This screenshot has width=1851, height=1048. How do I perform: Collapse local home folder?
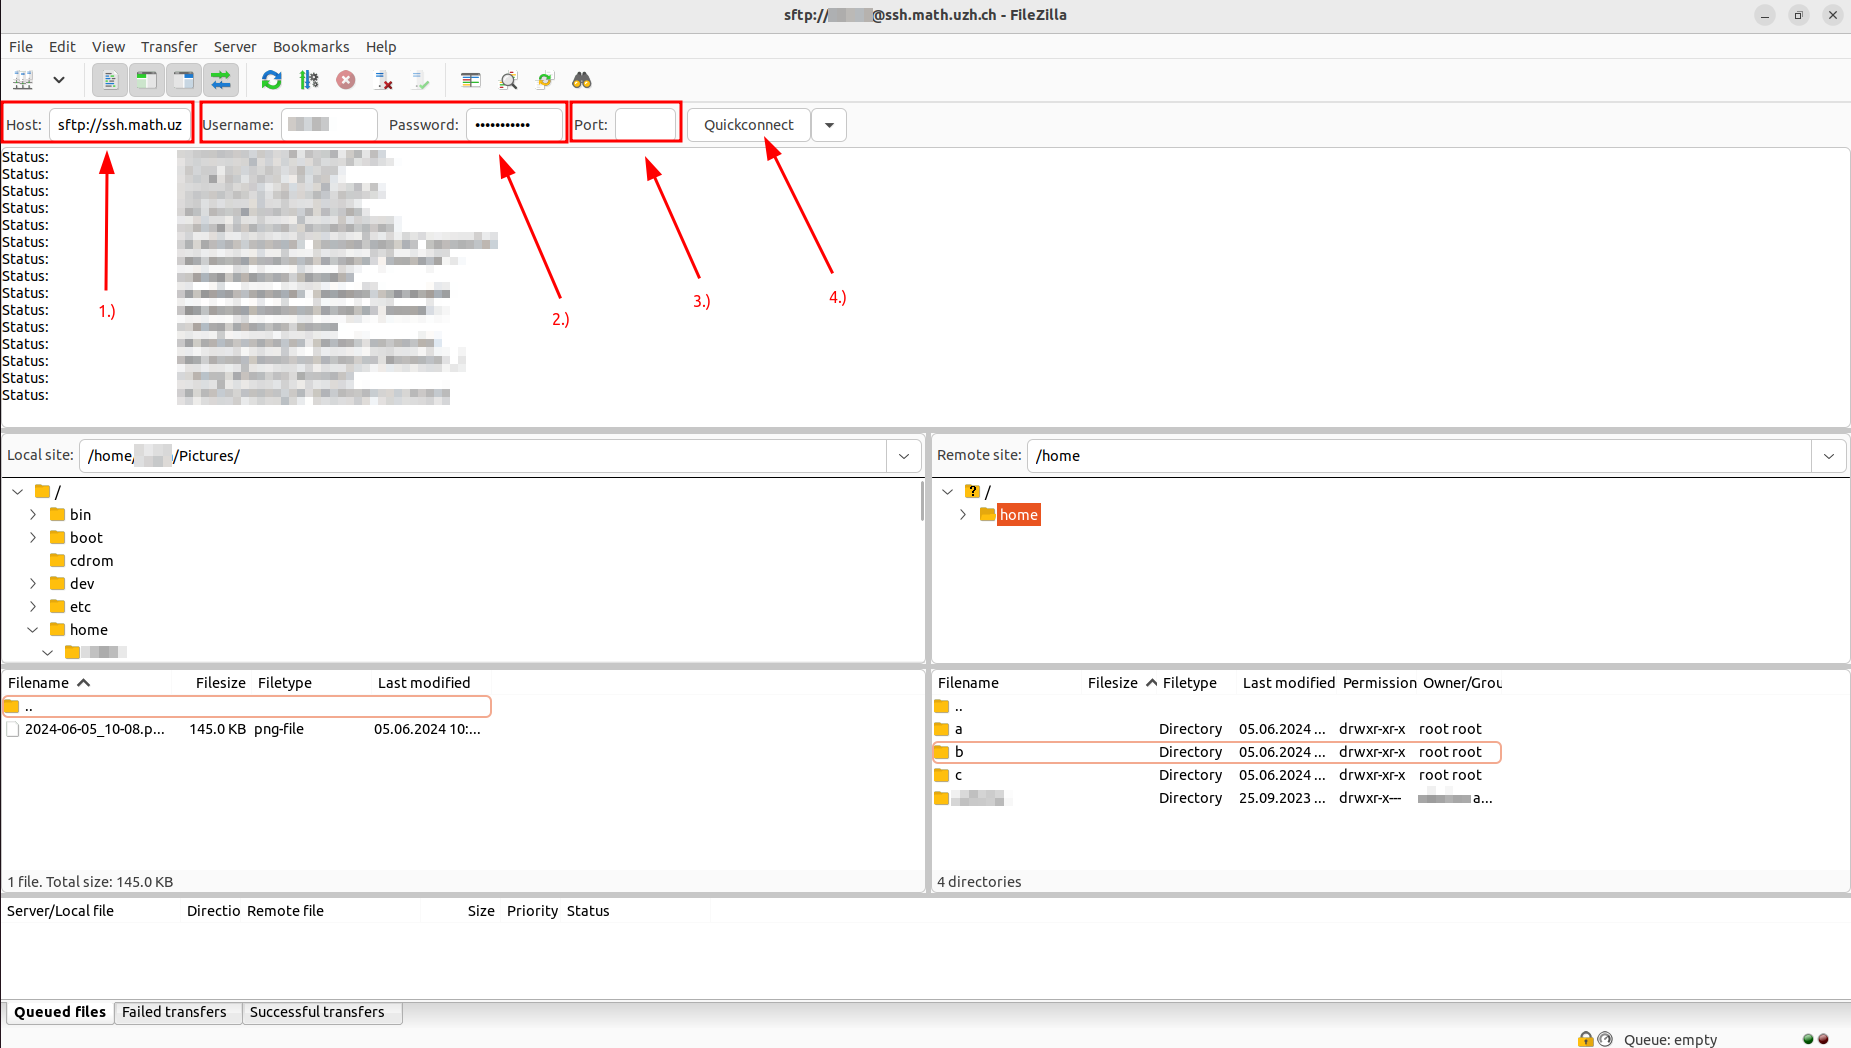click(x=33, y=630)
